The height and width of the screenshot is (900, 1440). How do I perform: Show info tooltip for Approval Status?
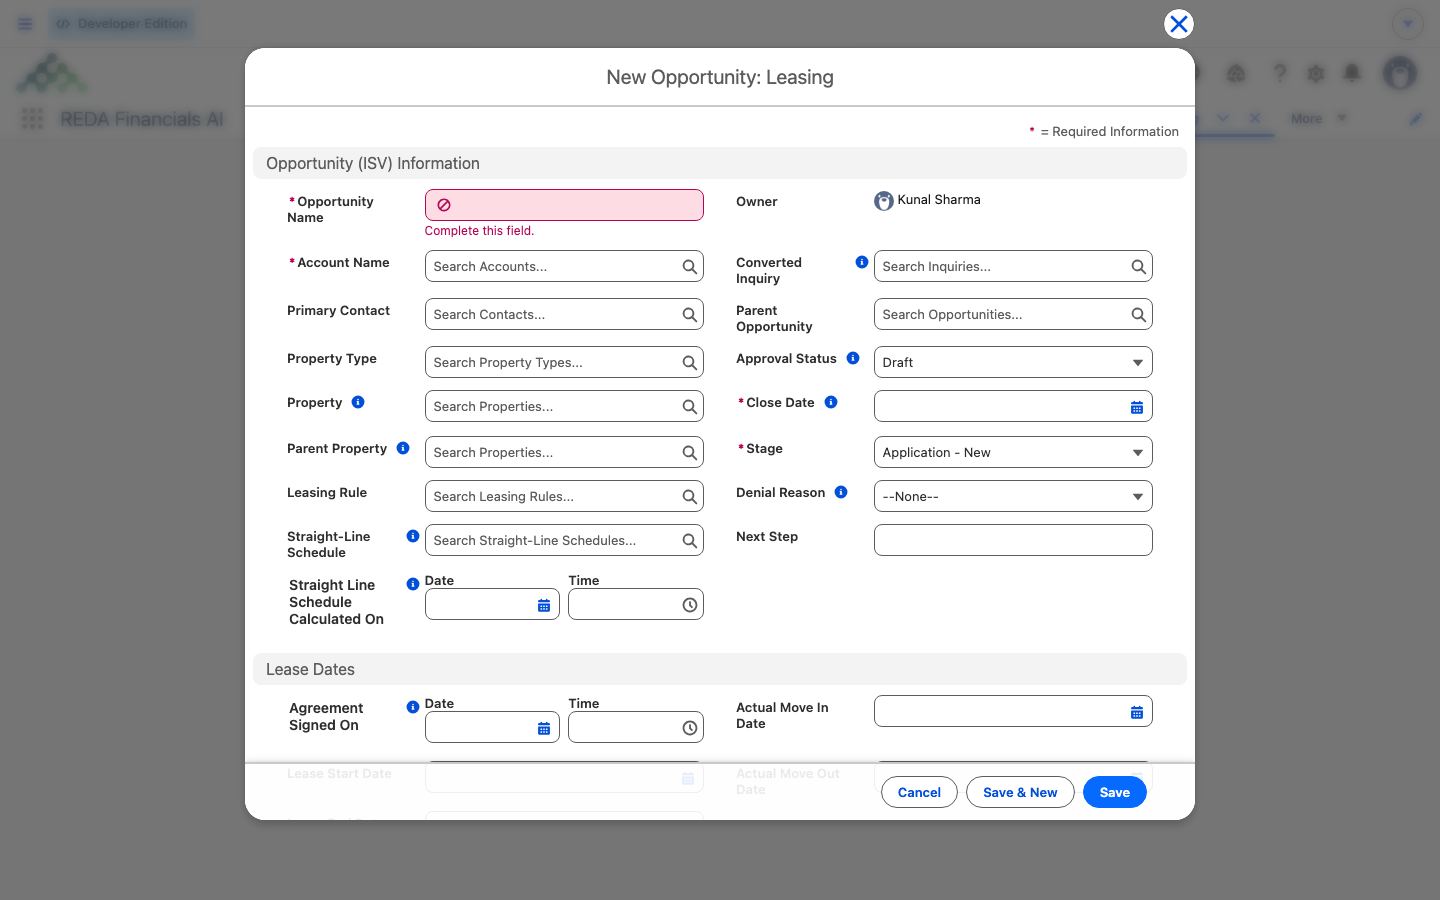[853, 358]
